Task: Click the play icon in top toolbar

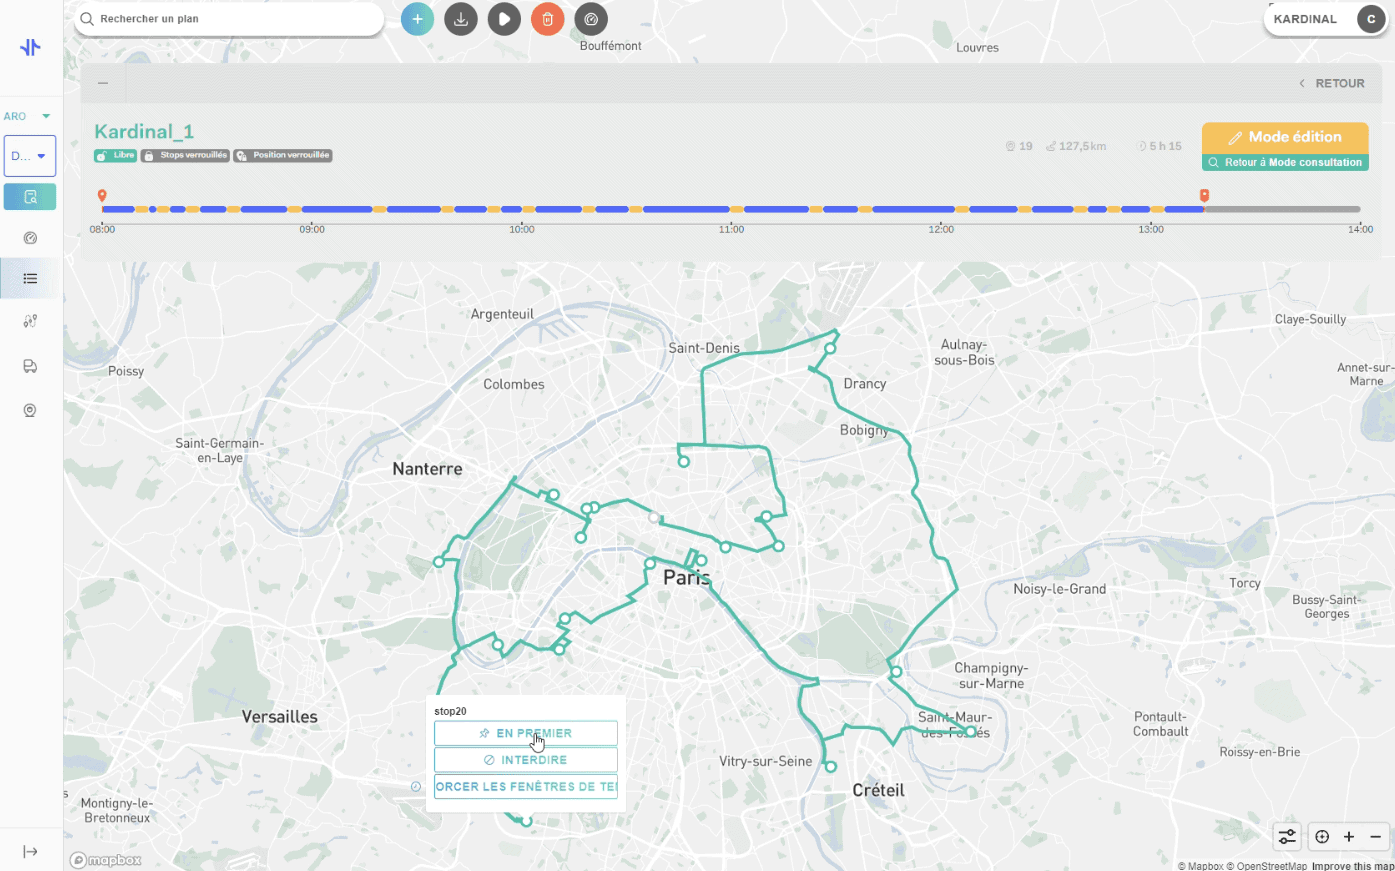Action: [x=504, y=19]
